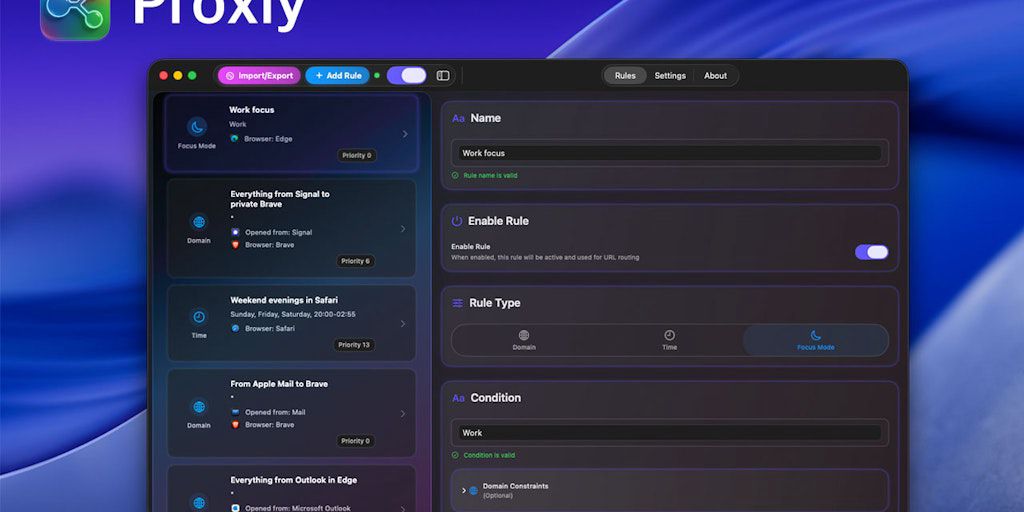
Task: Click the green status dot beside Add Rule
Action: 377,76
